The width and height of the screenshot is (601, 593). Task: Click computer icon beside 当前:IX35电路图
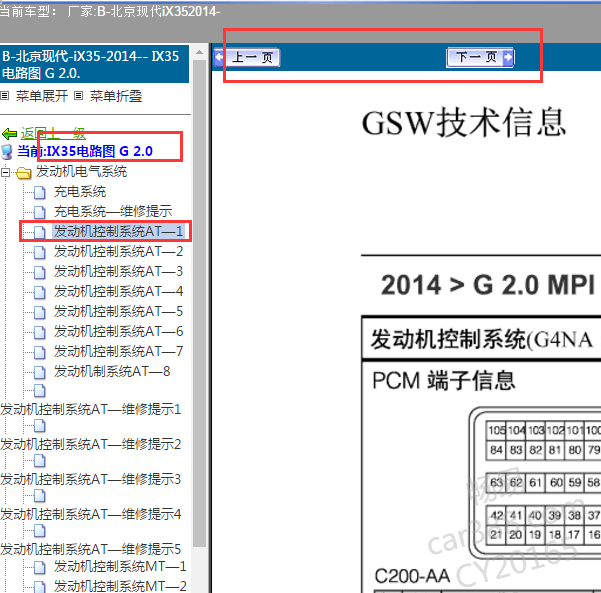(x=7, y=152)
